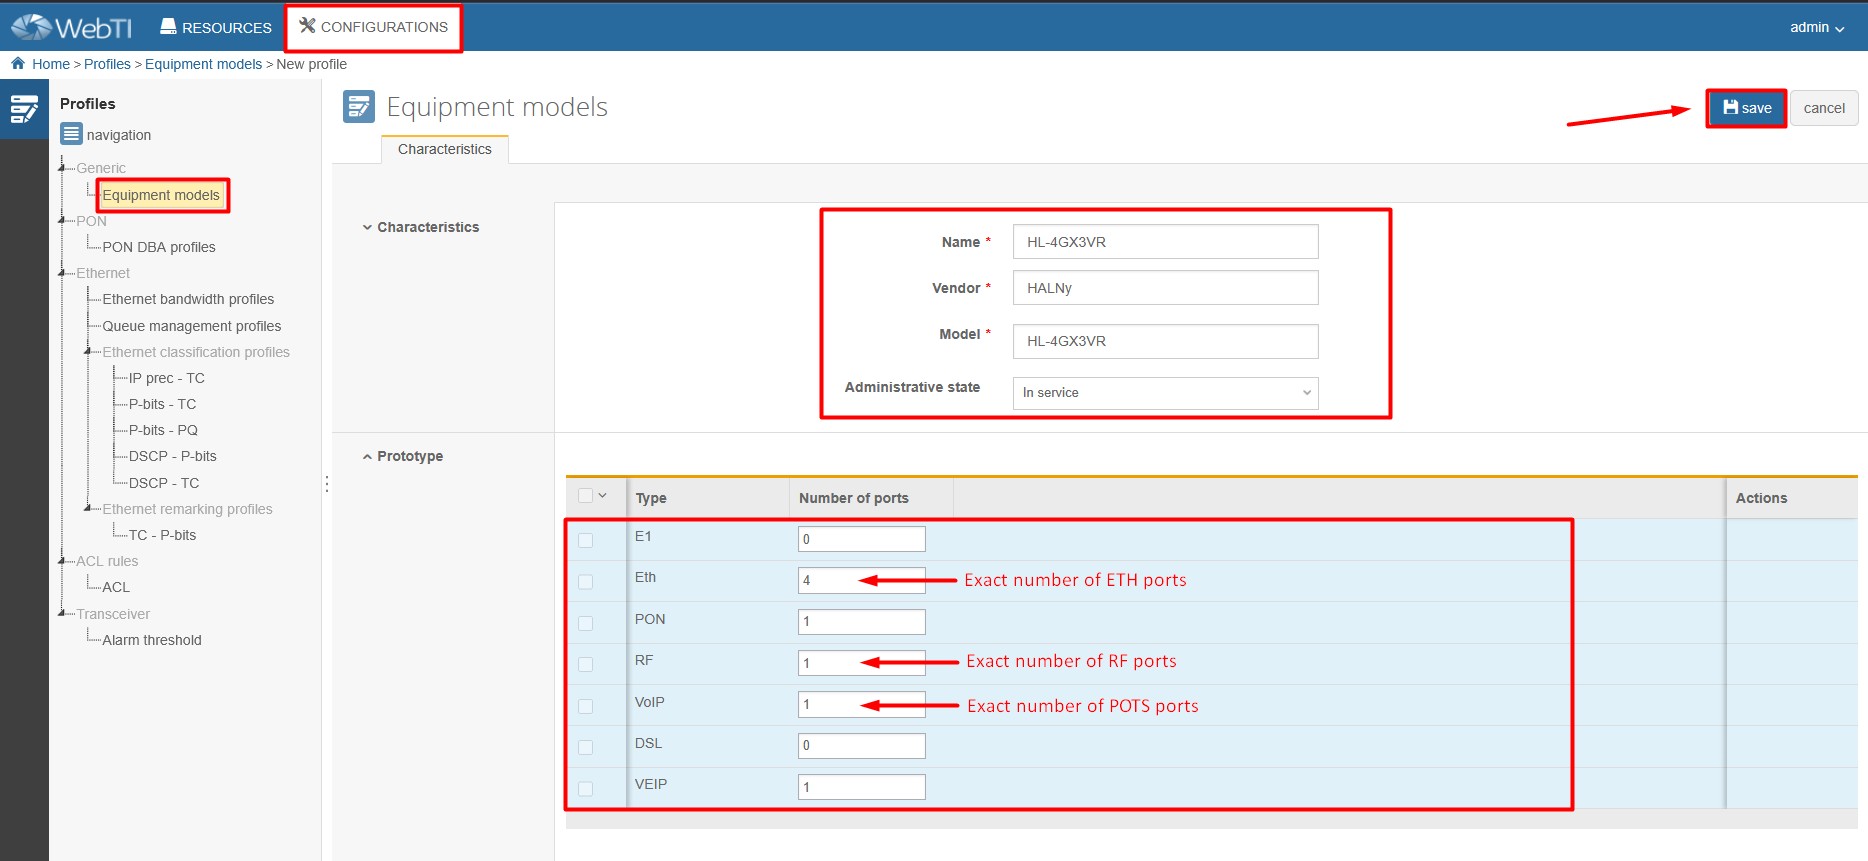Open the Administrative state dropdown
Screen dimensions: 1868x861
click(1165, 393)
